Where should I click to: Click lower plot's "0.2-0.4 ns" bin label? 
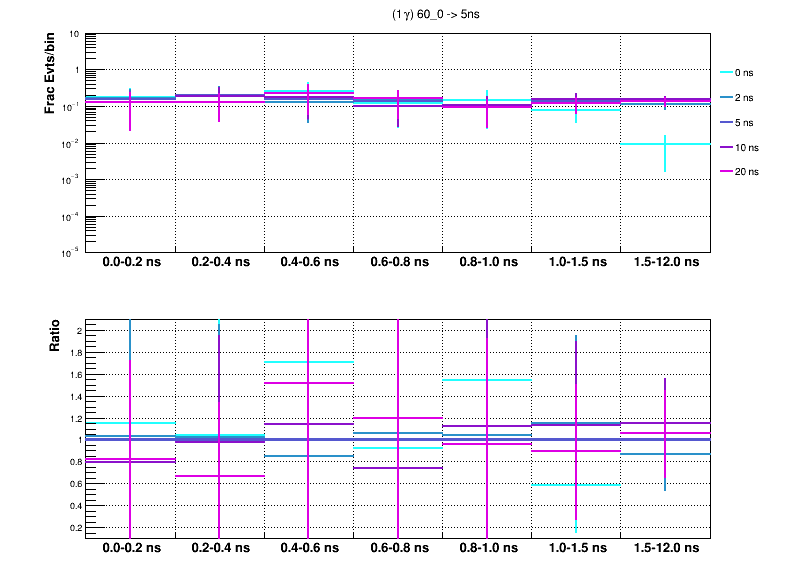(x=220, y=549)
